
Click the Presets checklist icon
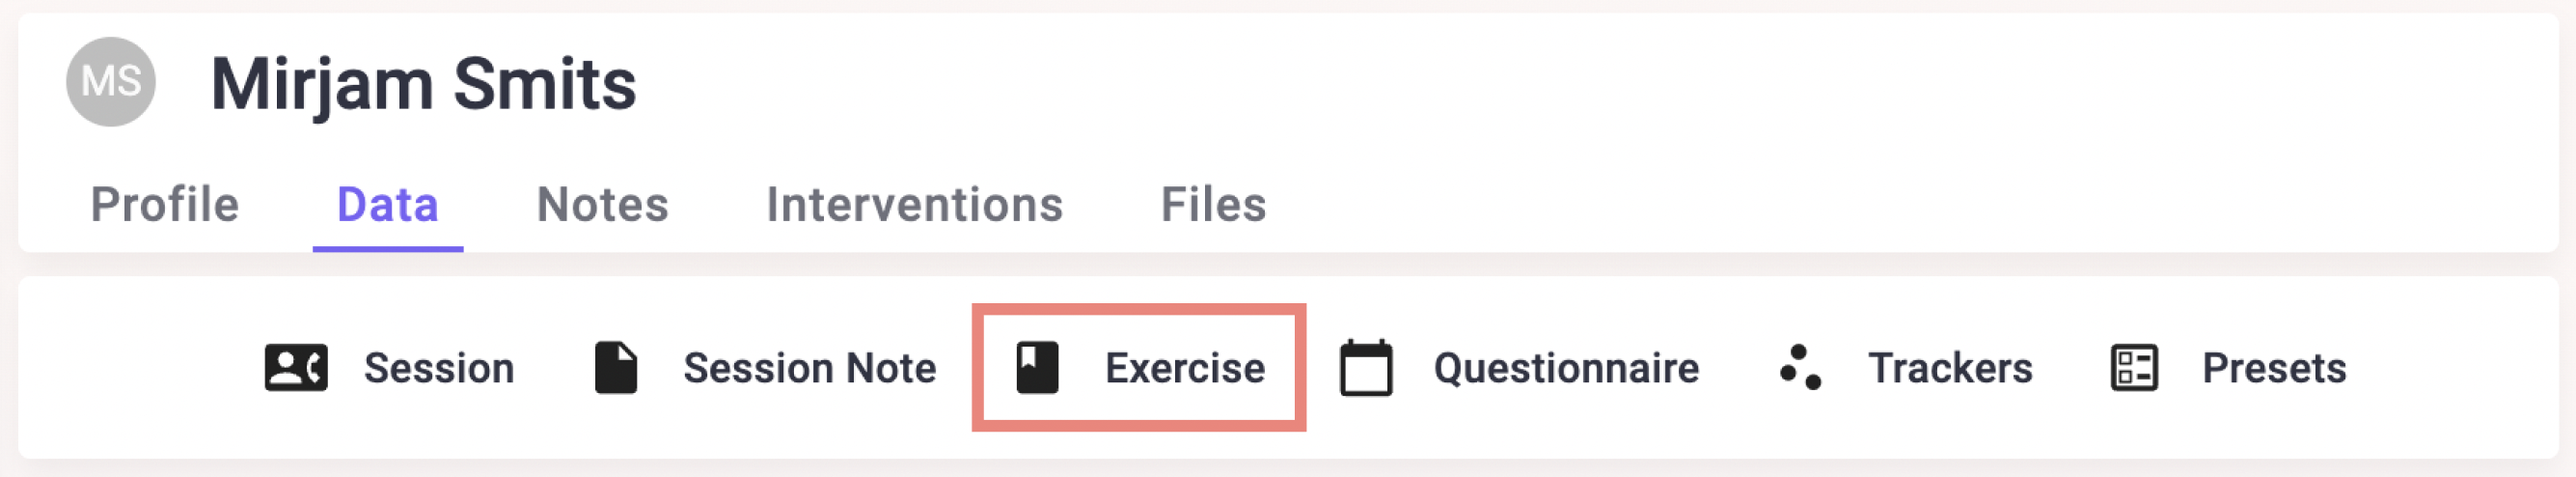point(2134,368)
